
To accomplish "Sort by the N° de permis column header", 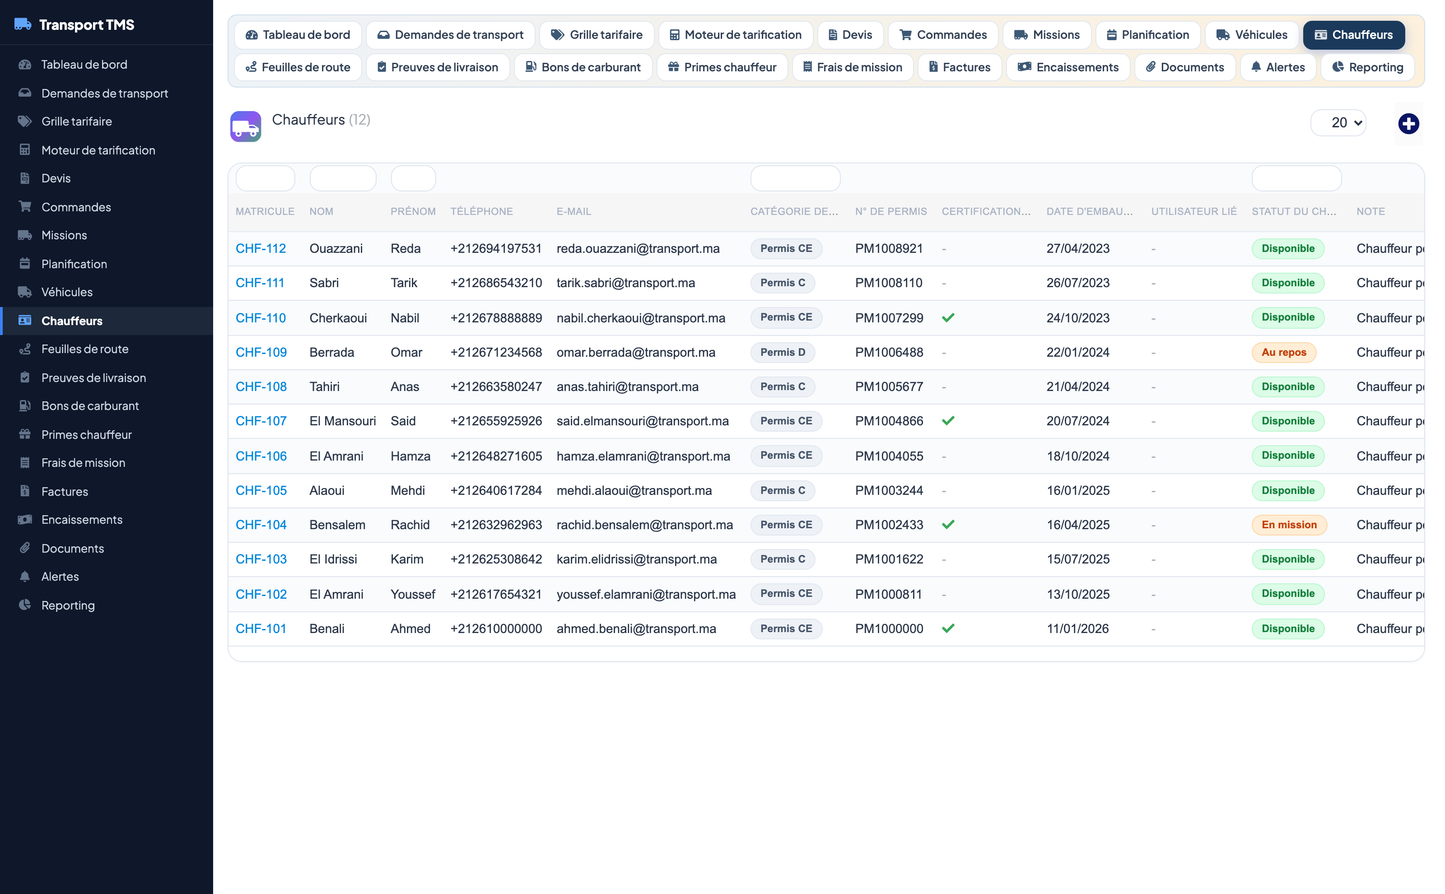I will pyautogui.click(x=891, y=212).
